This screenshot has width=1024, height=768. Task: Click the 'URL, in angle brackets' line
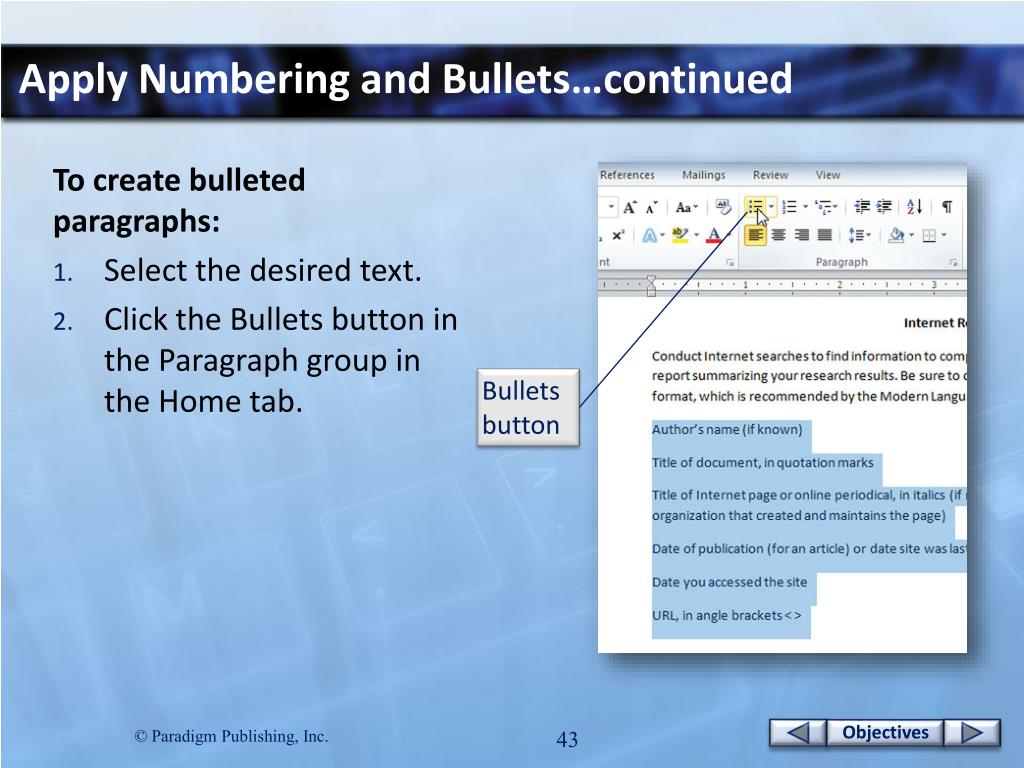(726, 616)
